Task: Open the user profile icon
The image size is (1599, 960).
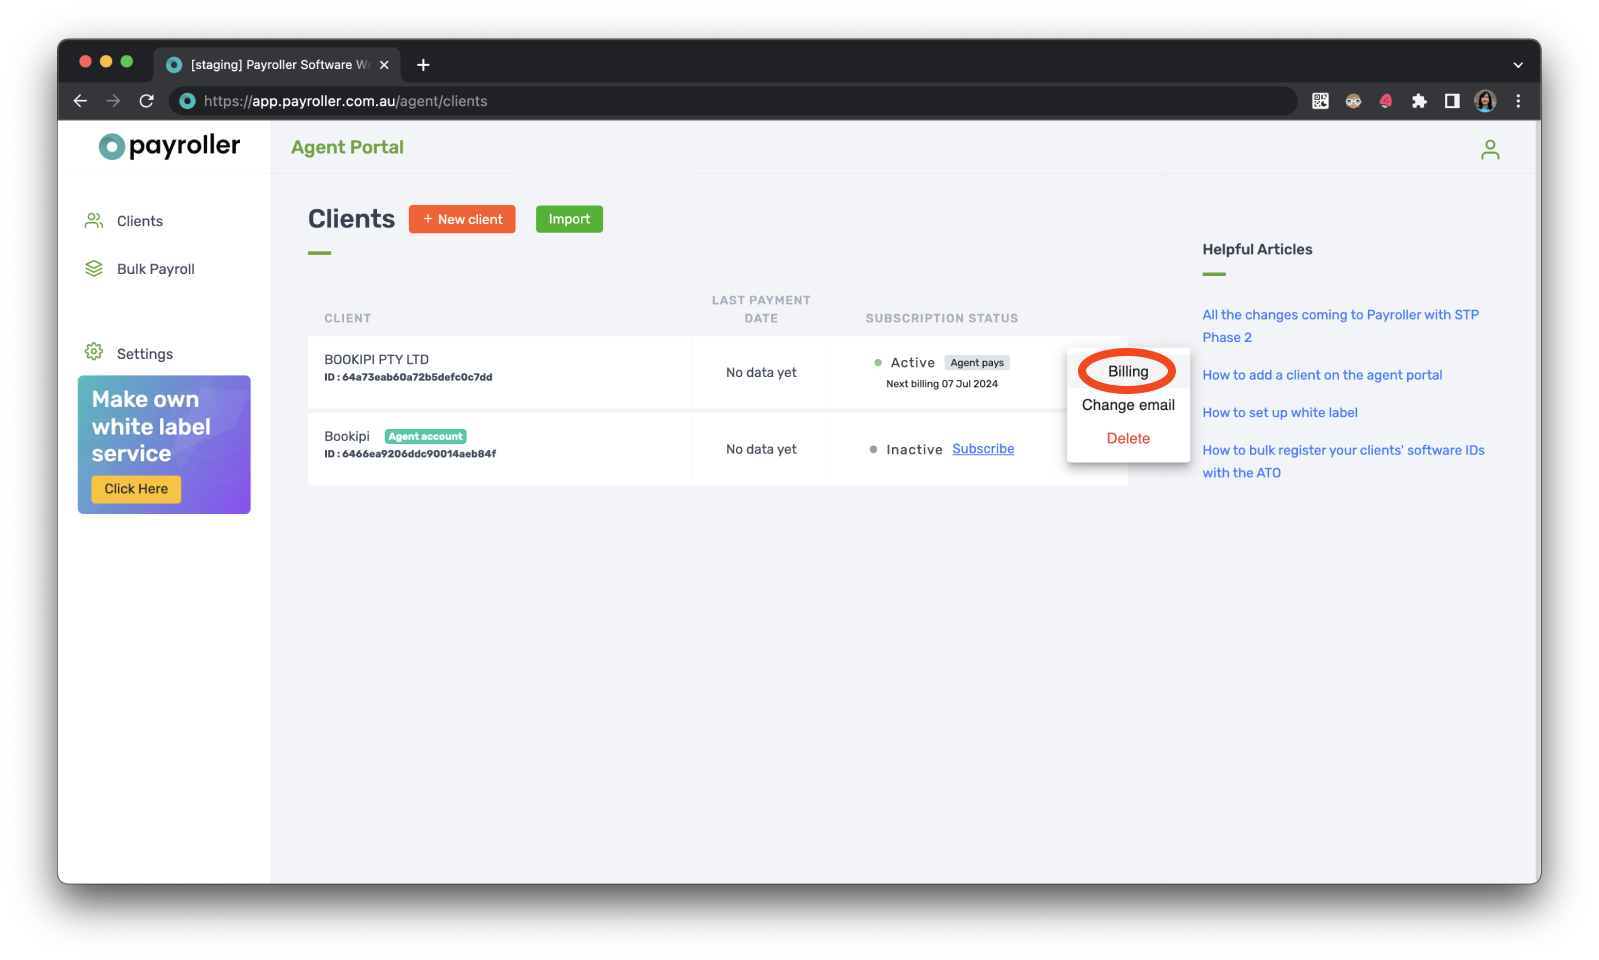Action: click(x=1490, y=149)
